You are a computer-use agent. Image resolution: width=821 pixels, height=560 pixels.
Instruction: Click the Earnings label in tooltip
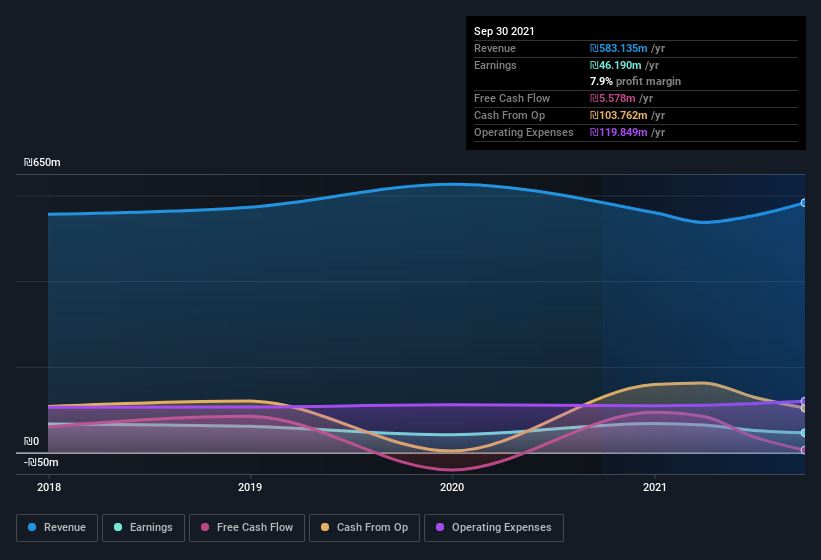point(495,65)
